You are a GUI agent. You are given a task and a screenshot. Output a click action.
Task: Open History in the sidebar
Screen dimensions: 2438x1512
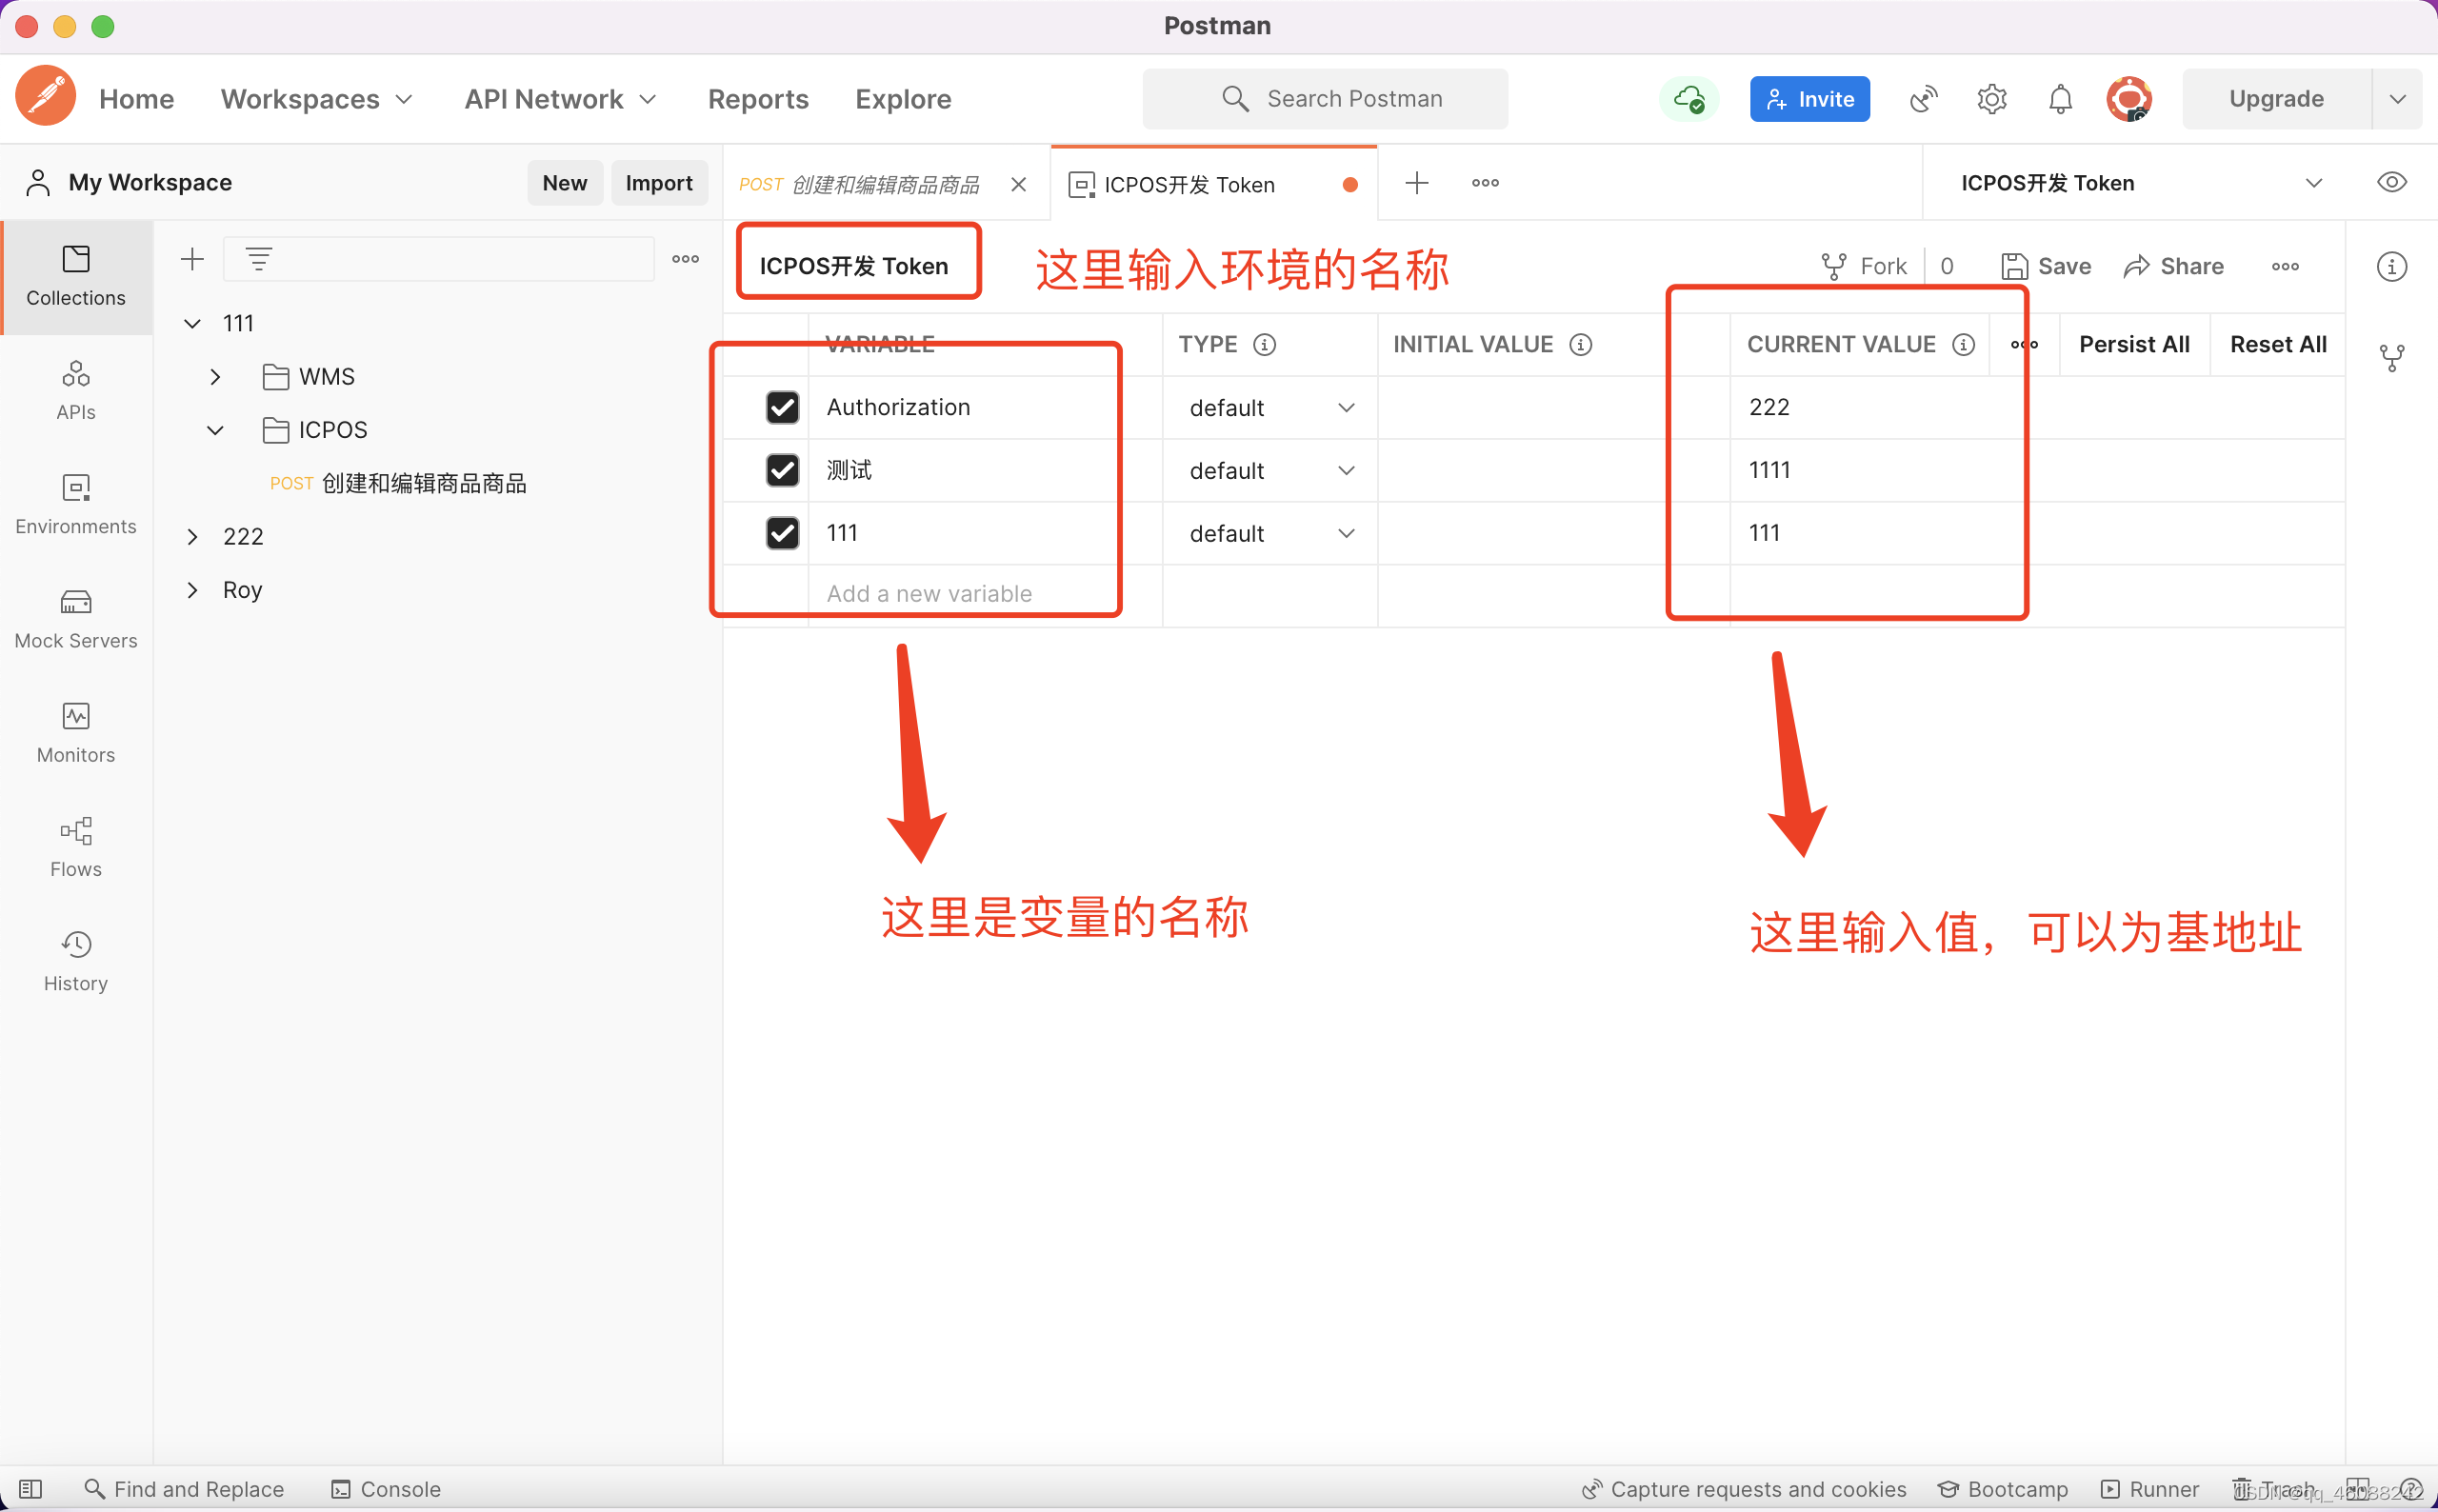pos(75,960)
